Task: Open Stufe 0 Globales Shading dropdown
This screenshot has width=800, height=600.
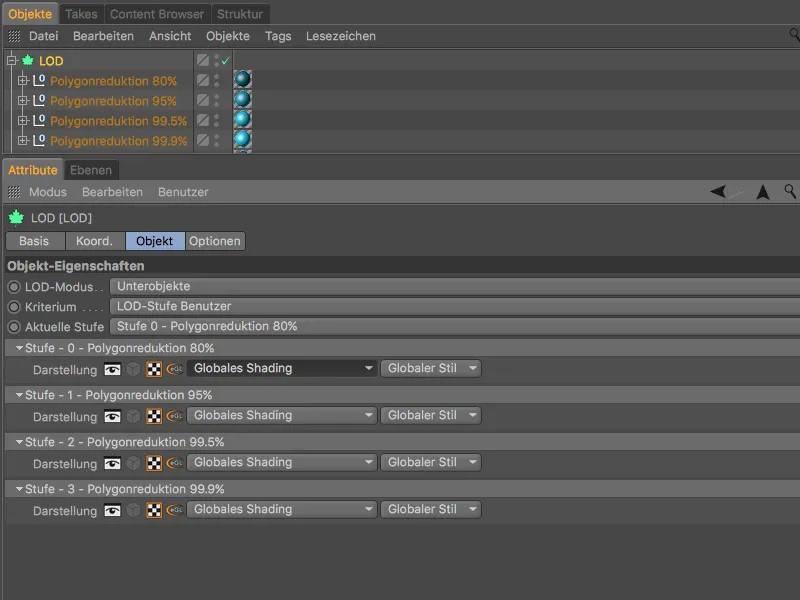Action: coord(282,368)
